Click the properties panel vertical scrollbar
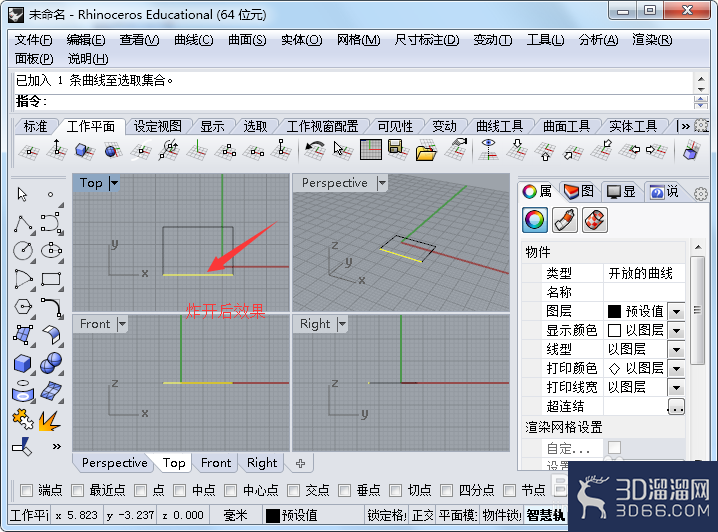 tap(697, 311)
